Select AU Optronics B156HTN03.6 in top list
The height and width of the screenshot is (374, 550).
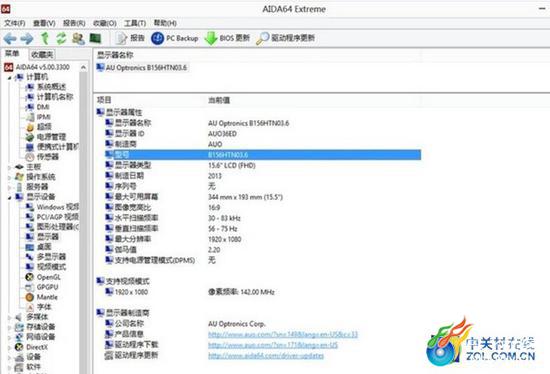click(142, 67)
